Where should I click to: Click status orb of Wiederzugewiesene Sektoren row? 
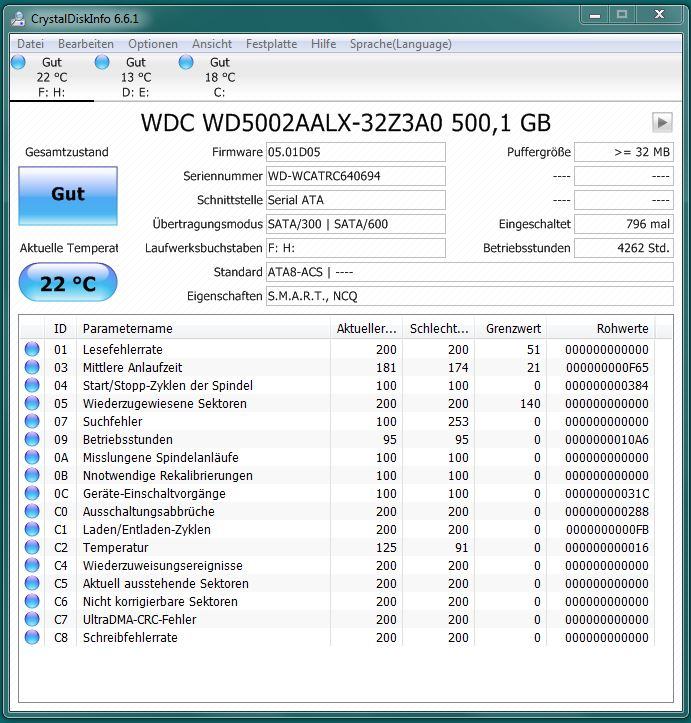[x=32, y=403]
